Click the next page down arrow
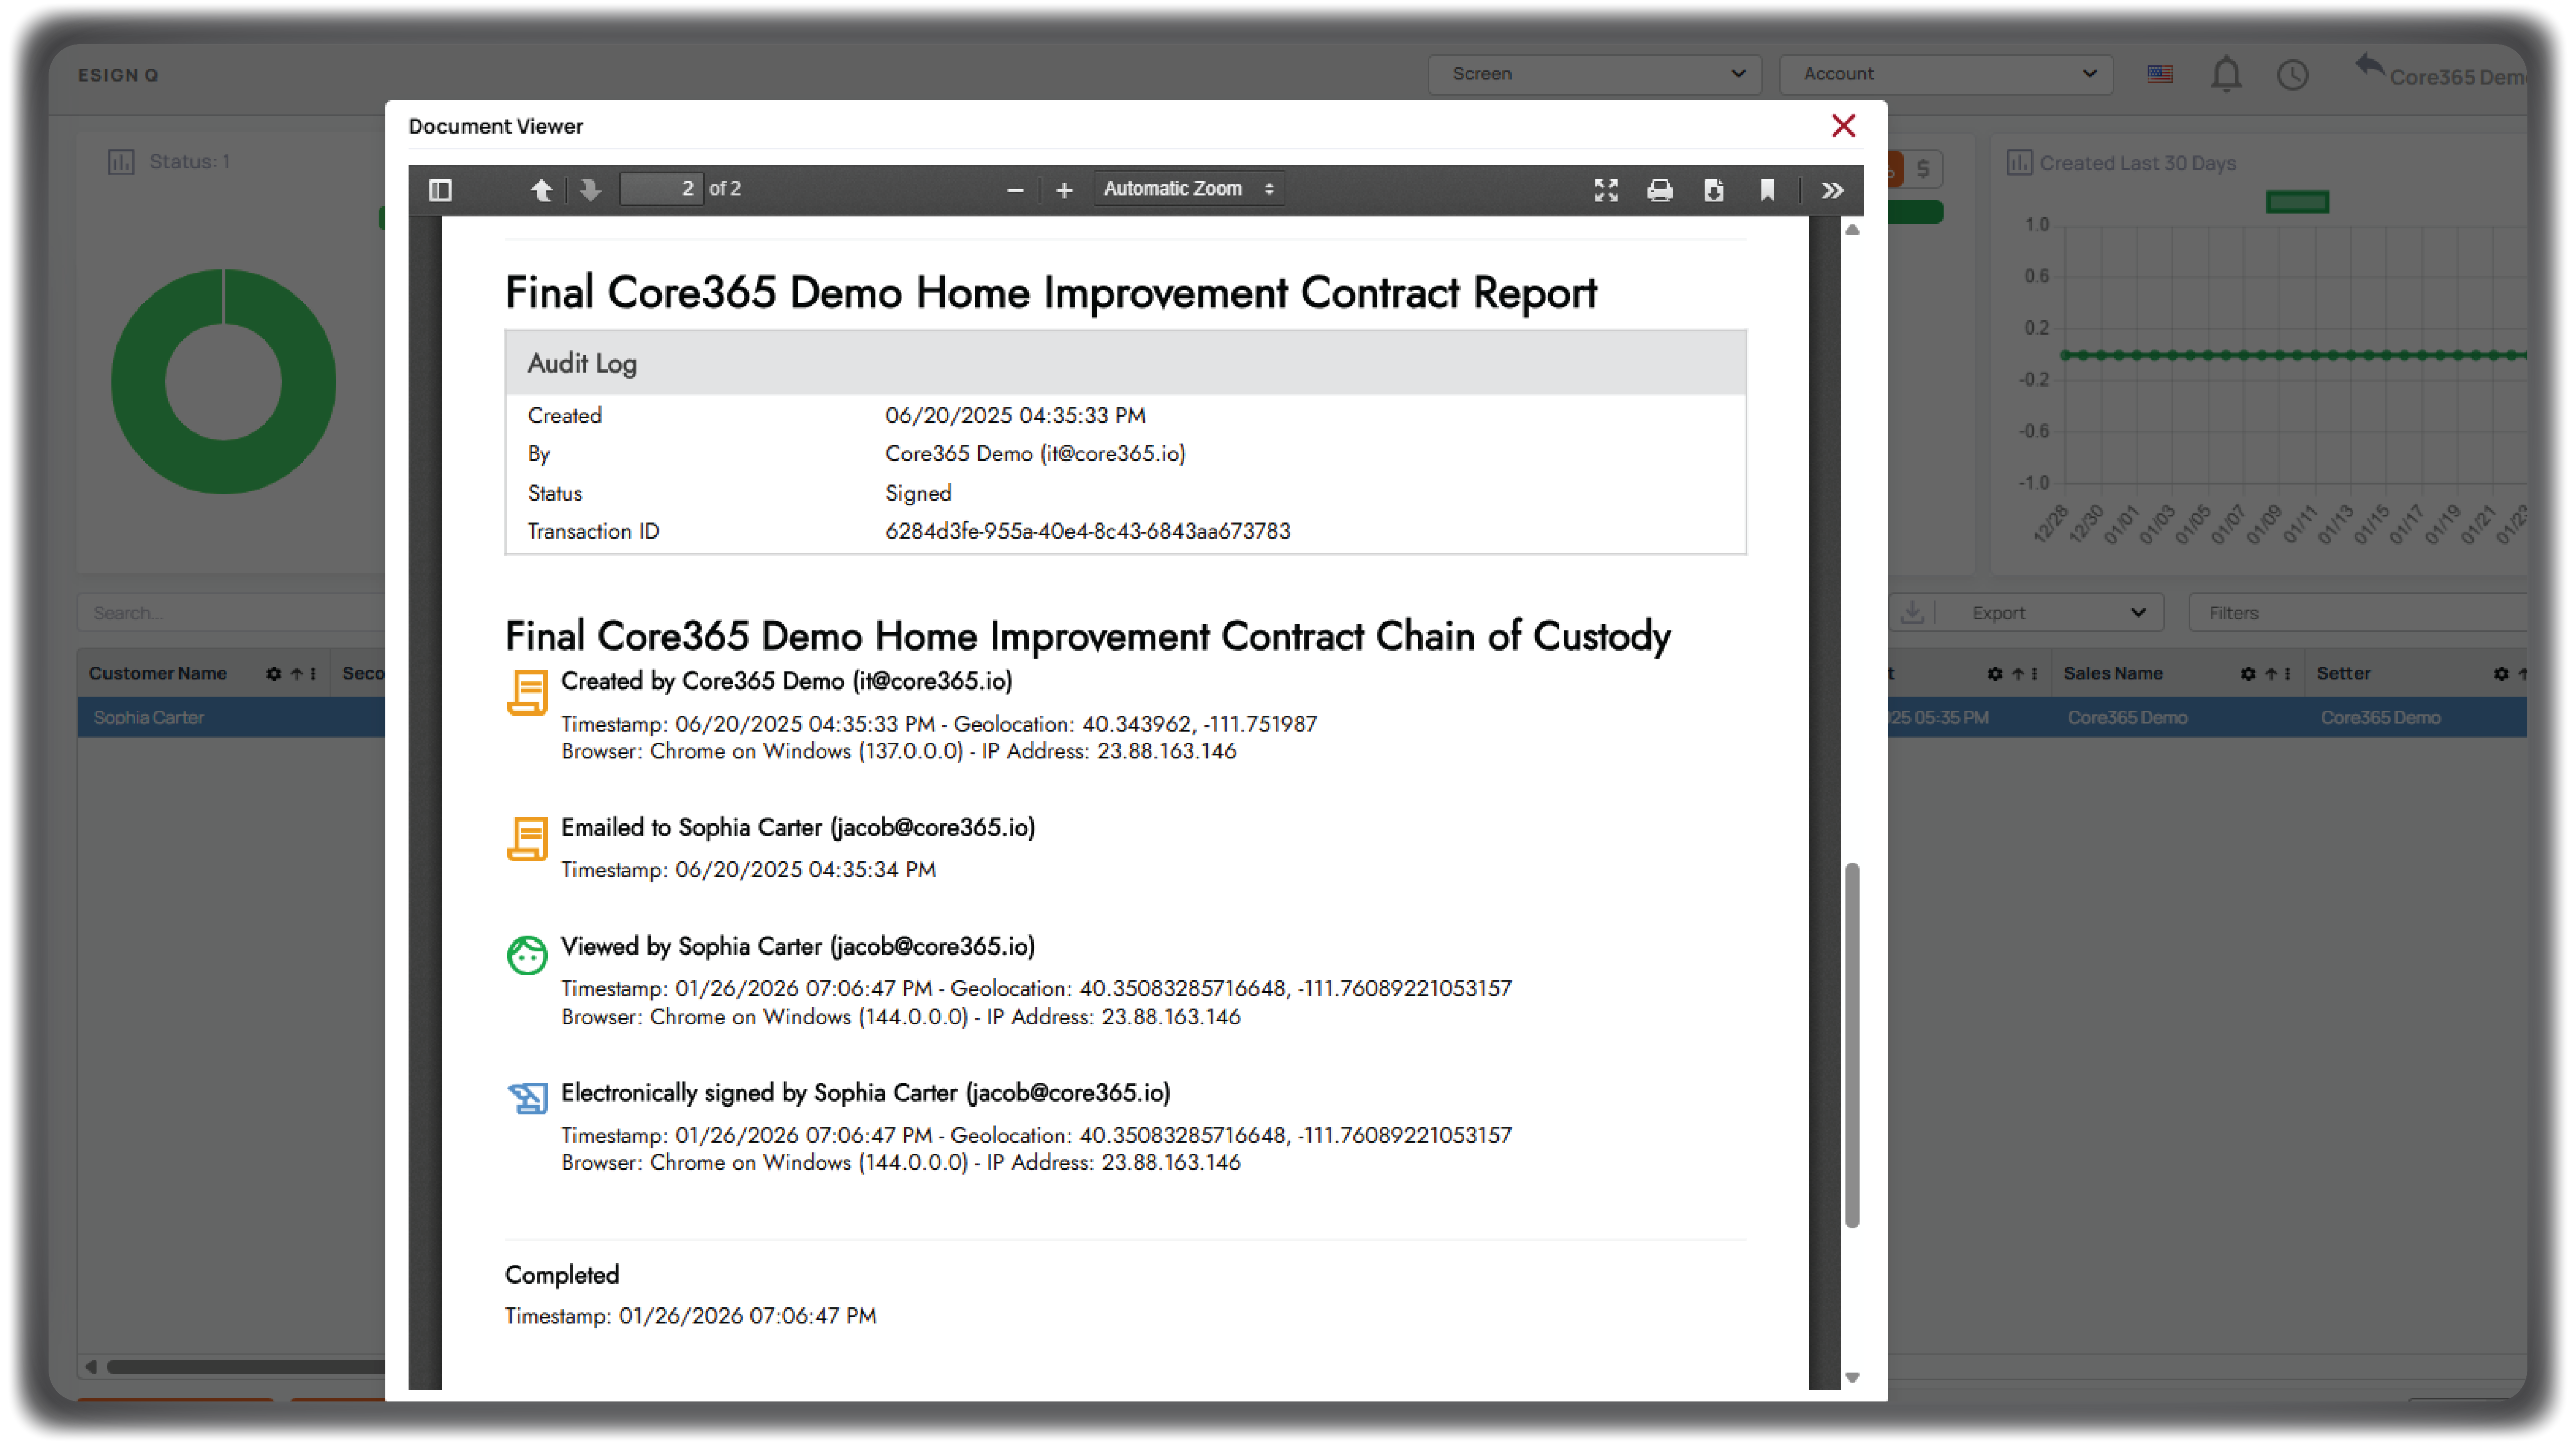This screenshot has height=1446, width=2576. 591,190
